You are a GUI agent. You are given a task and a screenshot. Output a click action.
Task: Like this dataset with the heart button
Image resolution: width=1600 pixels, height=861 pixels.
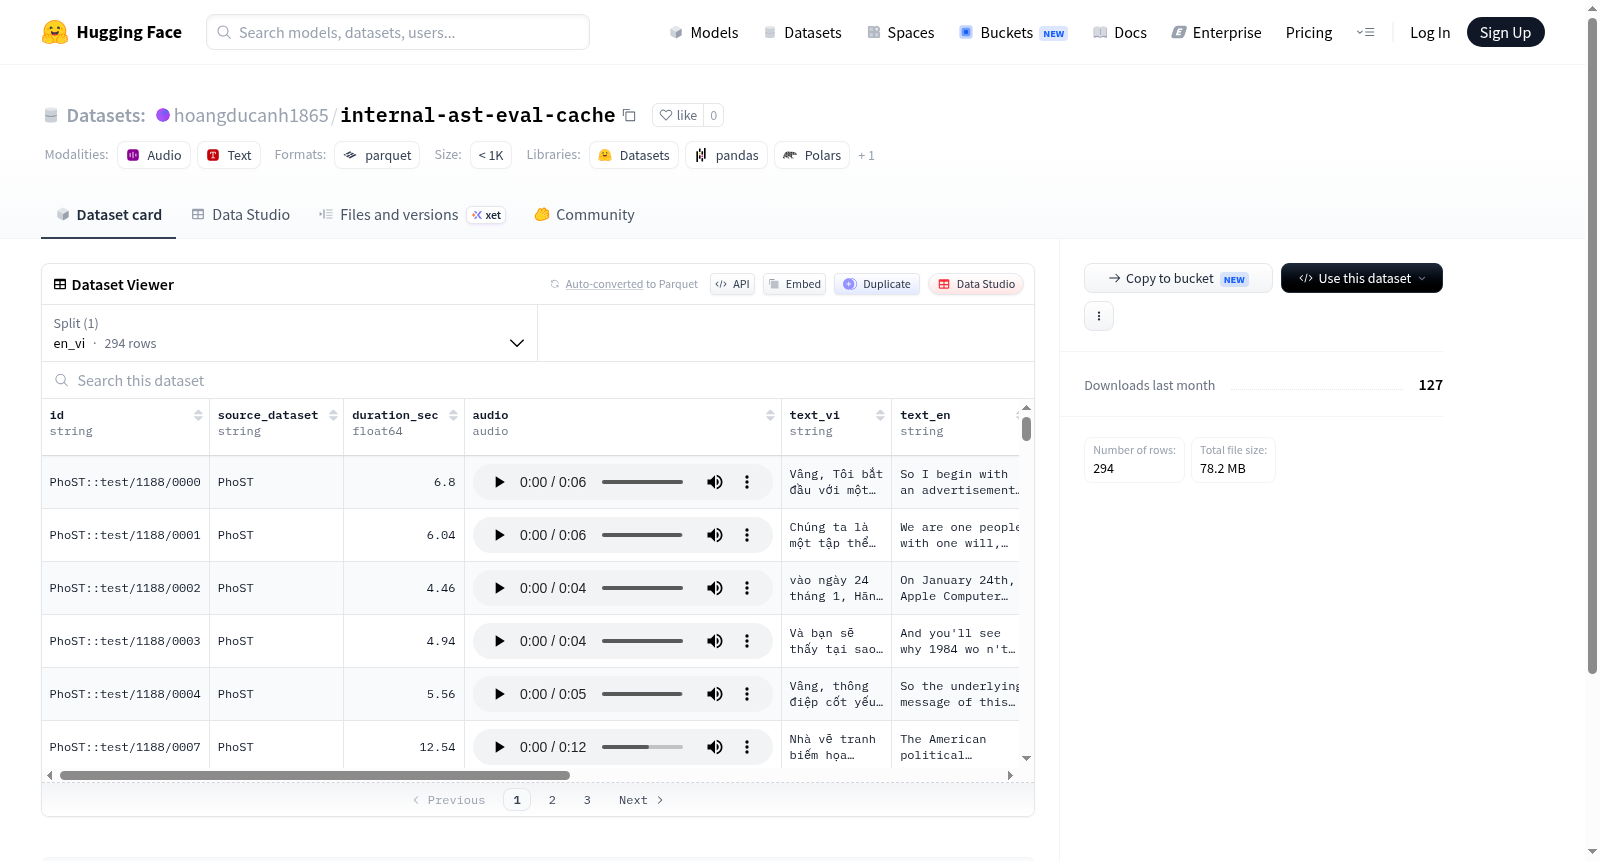click(678, 115)
